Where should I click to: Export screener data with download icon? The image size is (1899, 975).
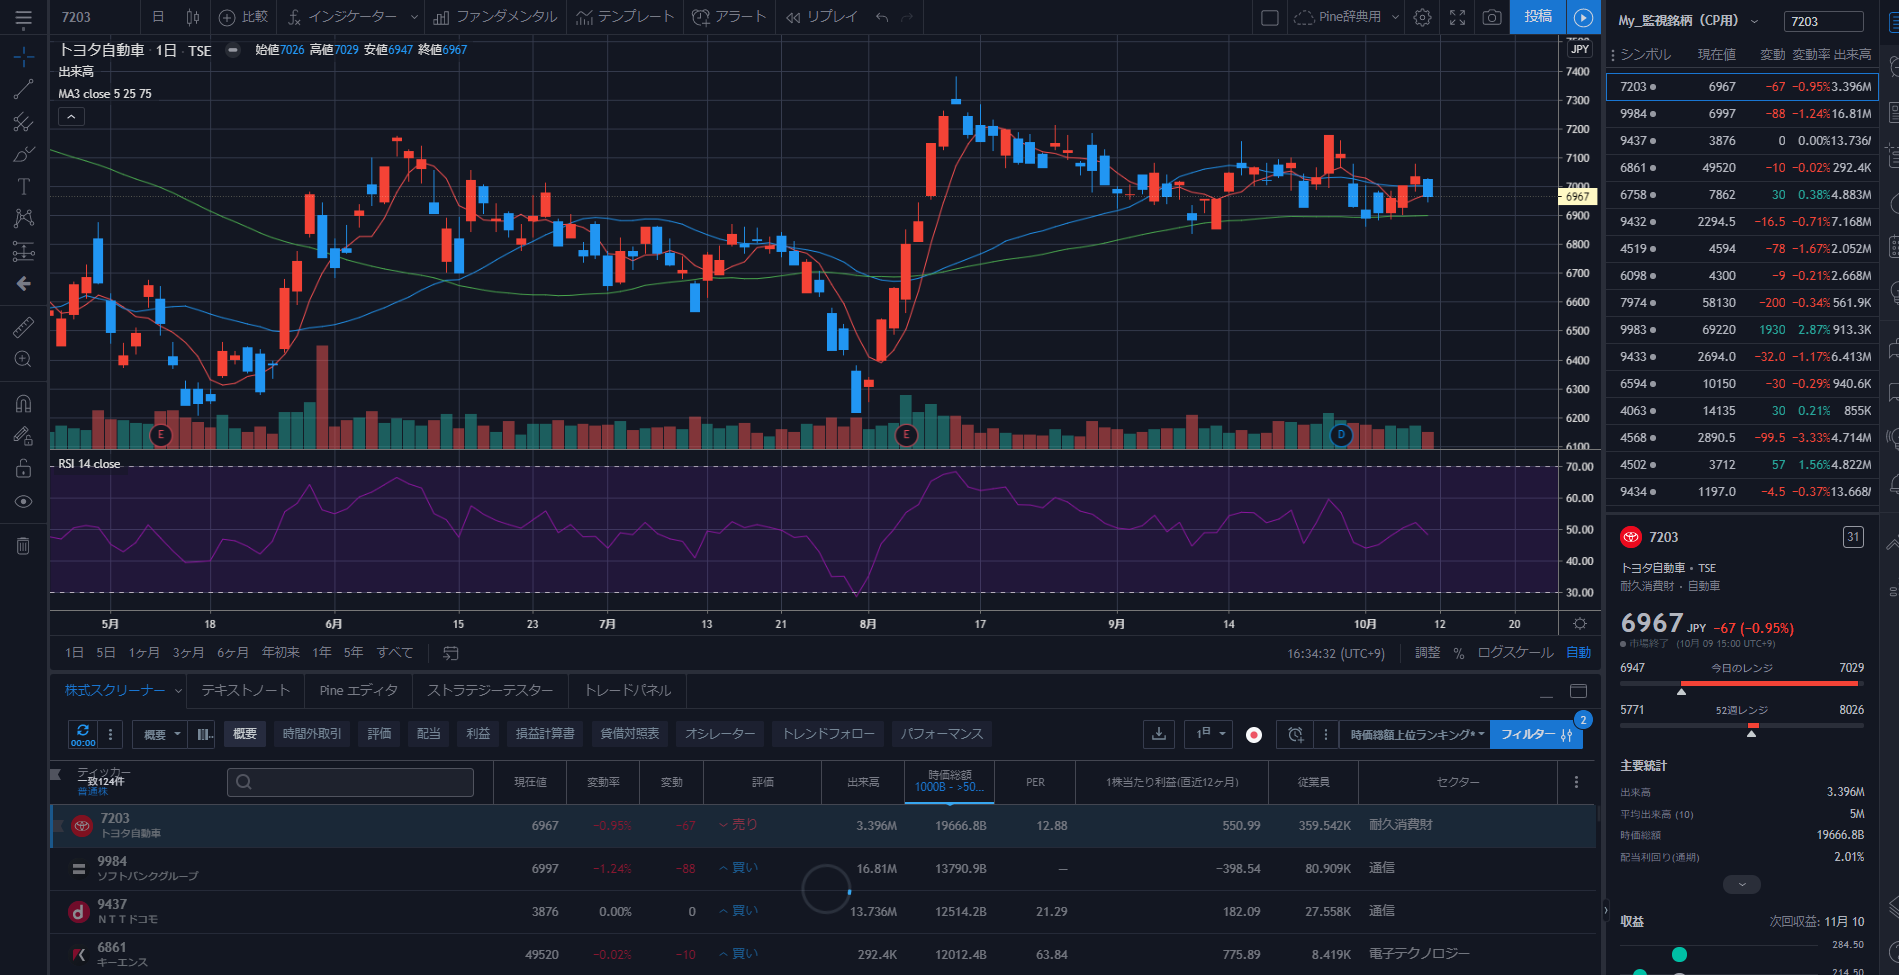click(x=1159, y=734)
